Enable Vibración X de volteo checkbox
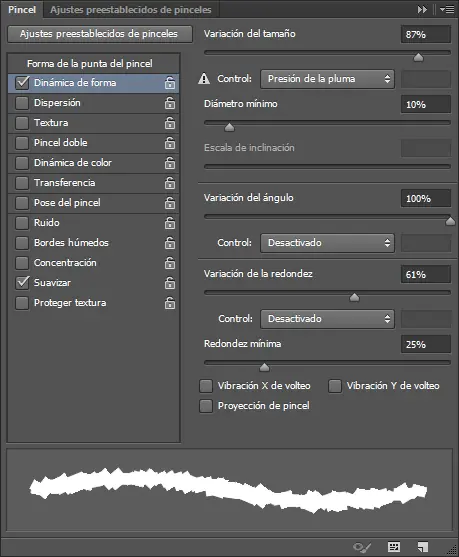This screenshot has height=557, width=459. (206, 386)
